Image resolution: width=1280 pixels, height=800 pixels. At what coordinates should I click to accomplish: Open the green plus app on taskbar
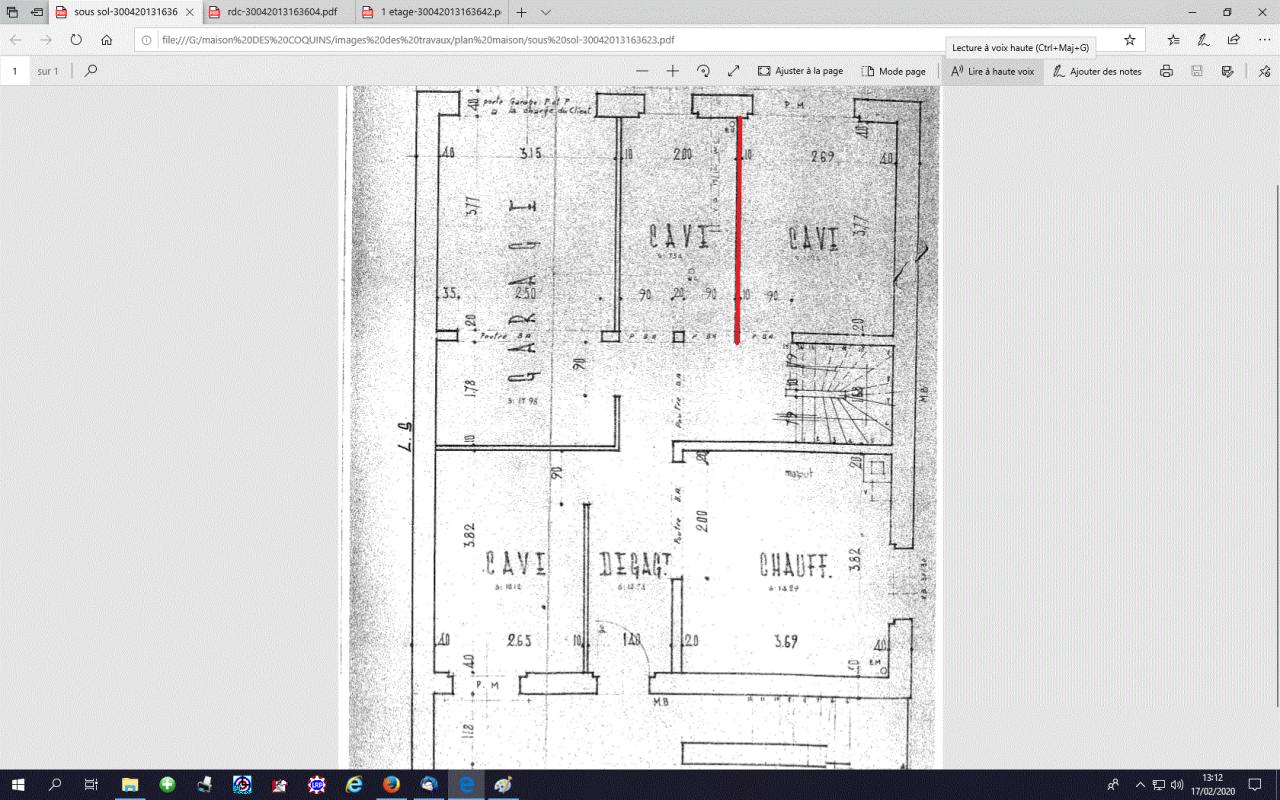click(x=167, y=785)
